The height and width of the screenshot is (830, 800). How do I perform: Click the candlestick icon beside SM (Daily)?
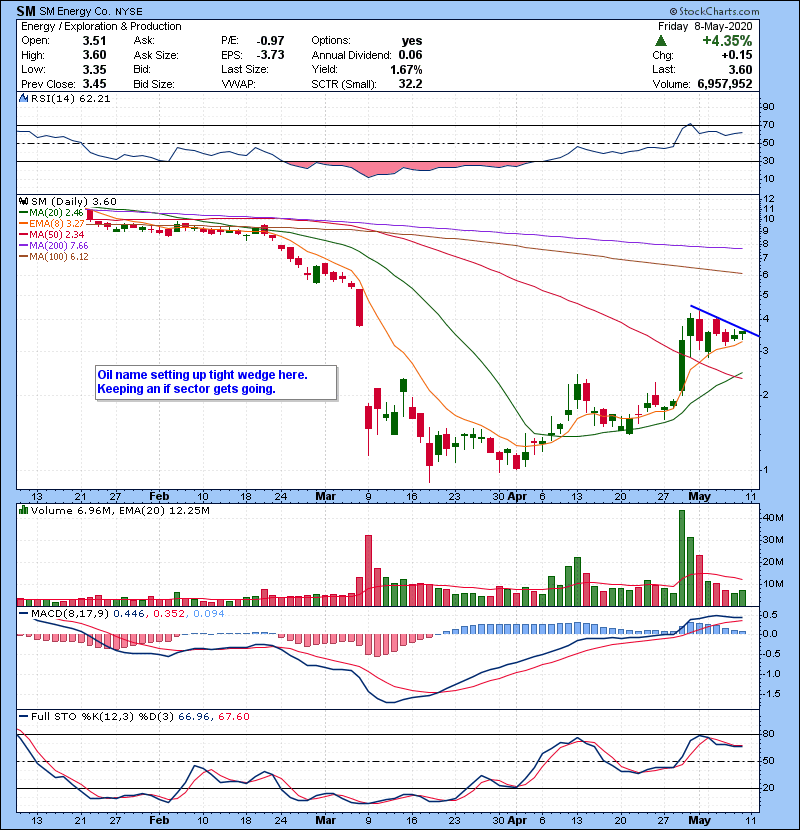coord(23,201)
